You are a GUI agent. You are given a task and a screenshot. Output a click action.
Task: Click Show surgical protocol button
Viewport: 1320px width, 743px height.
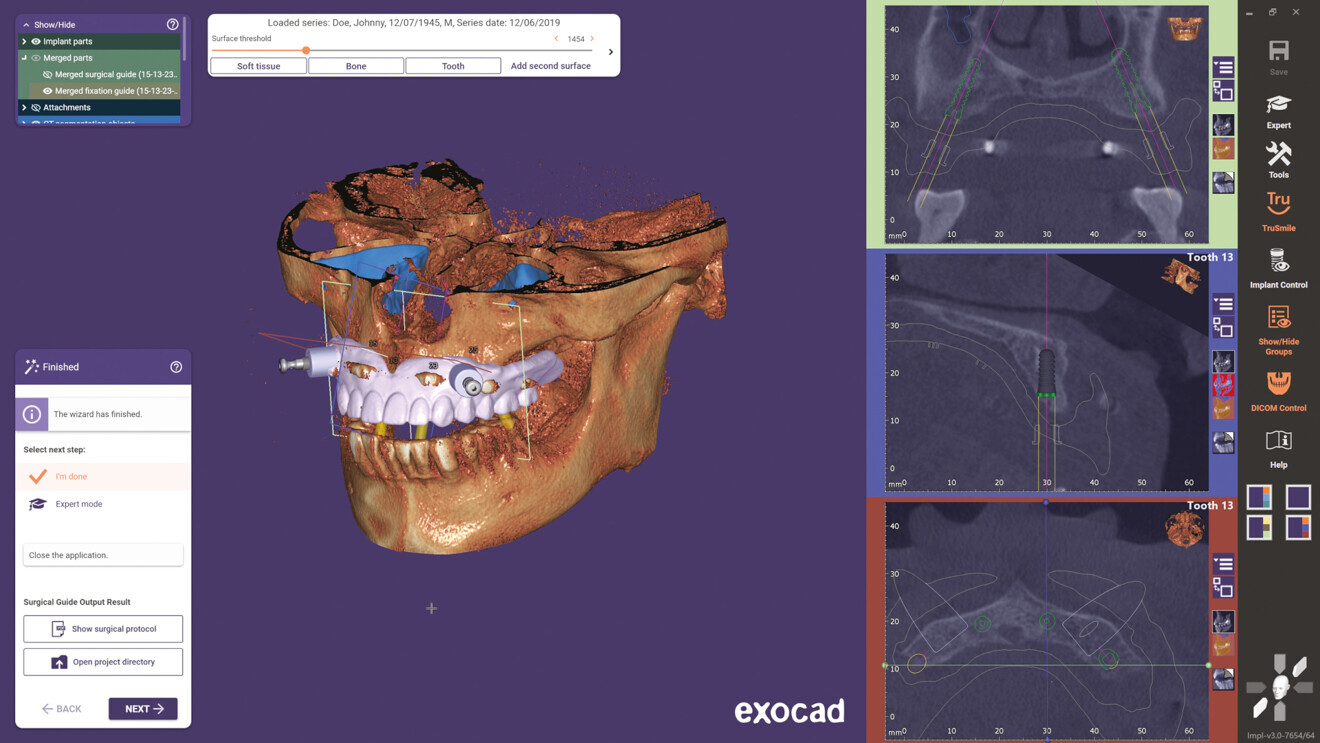point(103,629)
